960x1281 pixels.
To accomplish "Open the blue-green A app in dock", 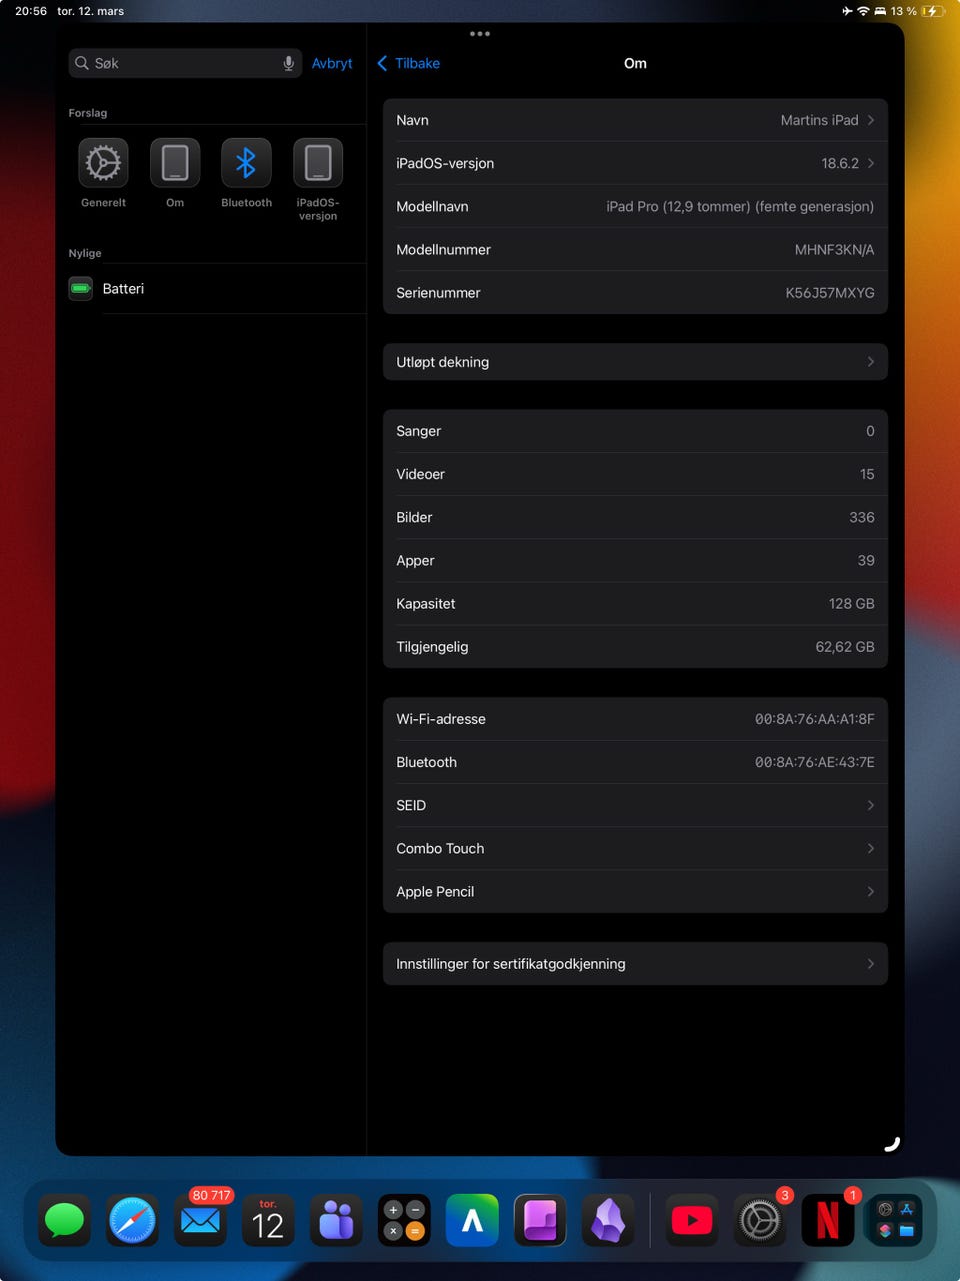I will coord(472,1220).
